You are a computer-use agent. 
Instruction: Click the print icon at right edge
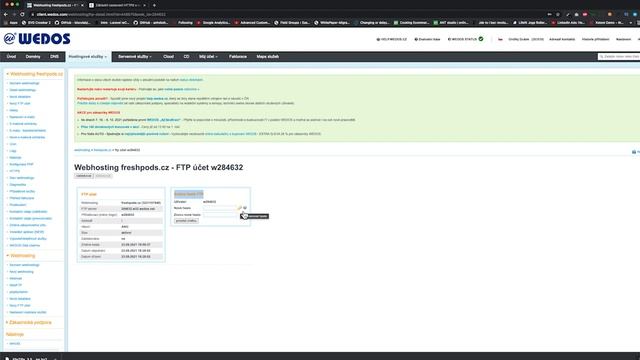(x=634, y=152)
